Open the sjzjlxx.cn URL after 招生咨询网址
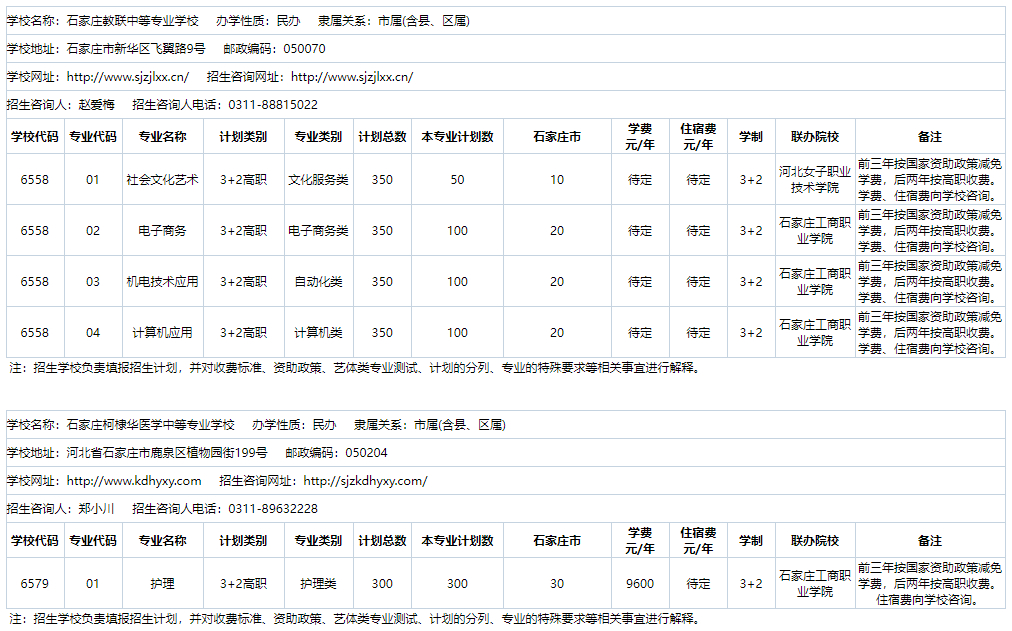 [351, 77]
